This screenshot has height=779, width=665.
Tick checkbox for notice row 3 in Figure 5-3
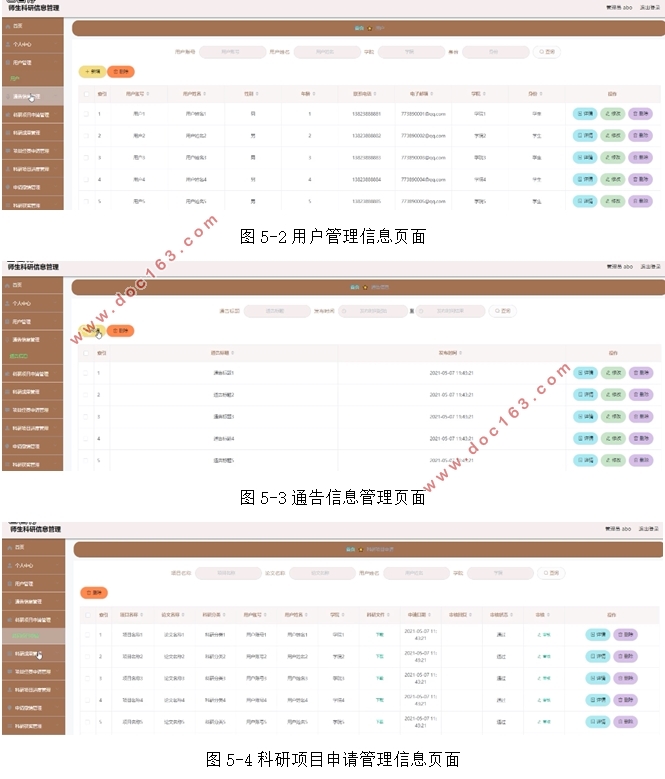(x=86, y=416)
